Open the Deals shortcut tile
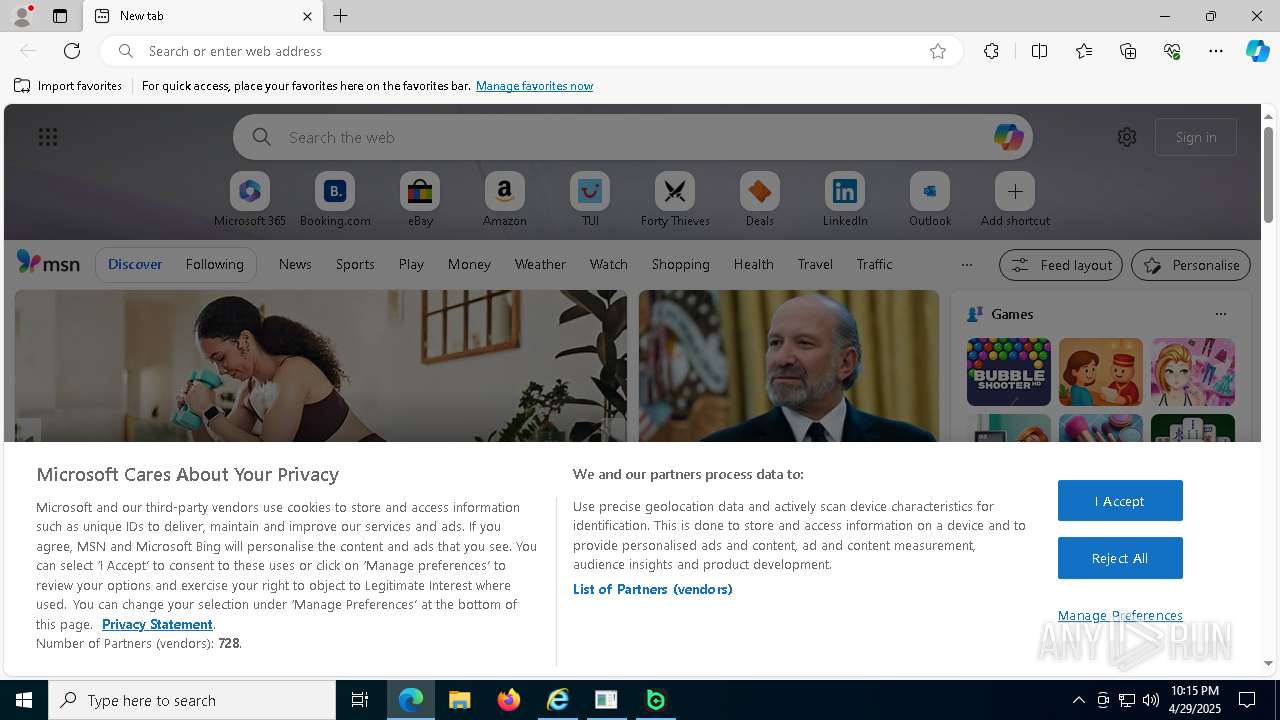1280x720 pixels. 760,199
